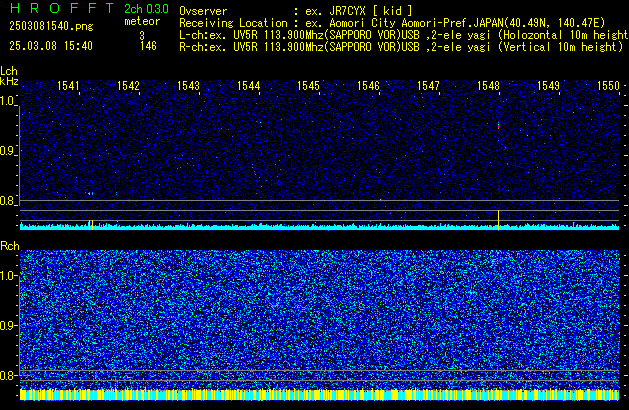Screen dimensions: 629x410
Task: Click the HROFFT program title
Action: [x=62, y=8]
